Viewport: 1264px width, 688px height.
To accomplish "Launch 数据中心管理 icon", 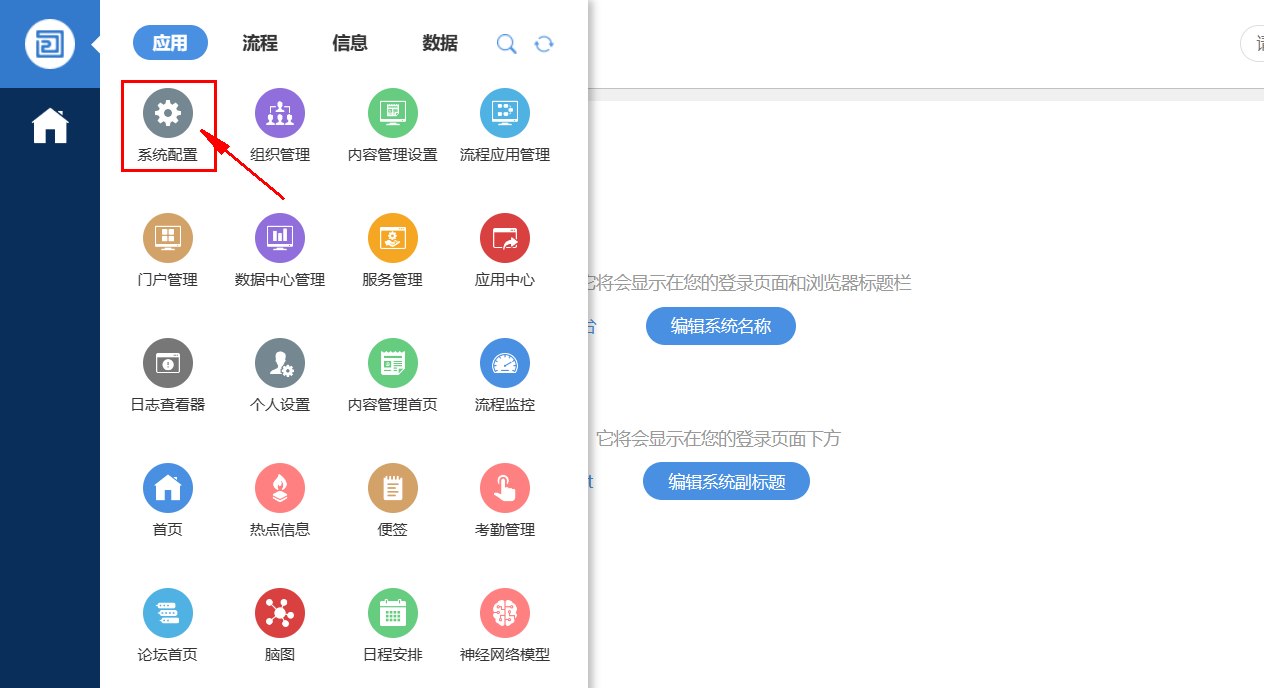I will [280, 238].
